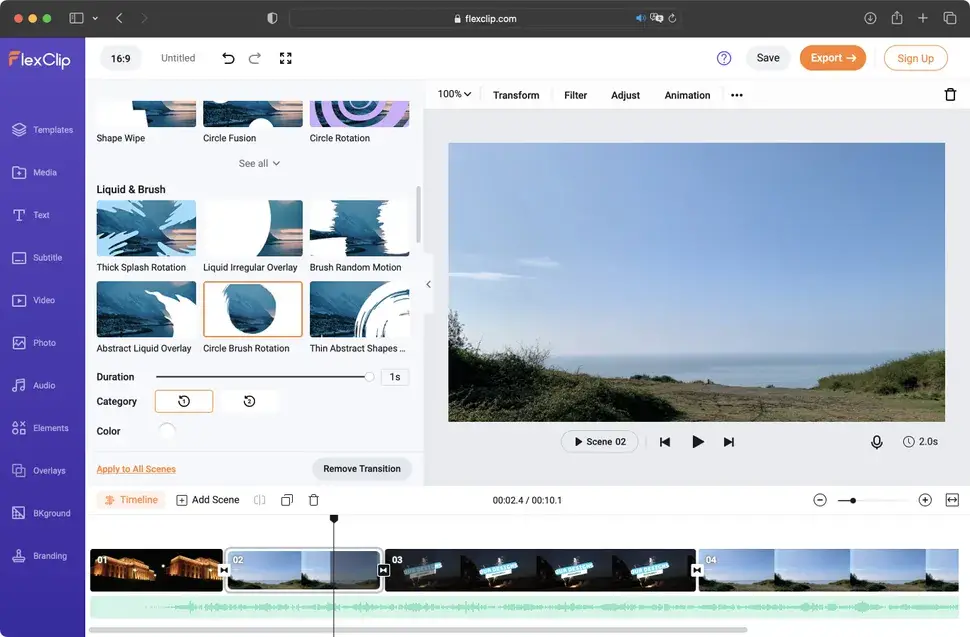970x637 pixels.
Task: Click the Apply to All Scenes link
Action: [x=136, y=469]
